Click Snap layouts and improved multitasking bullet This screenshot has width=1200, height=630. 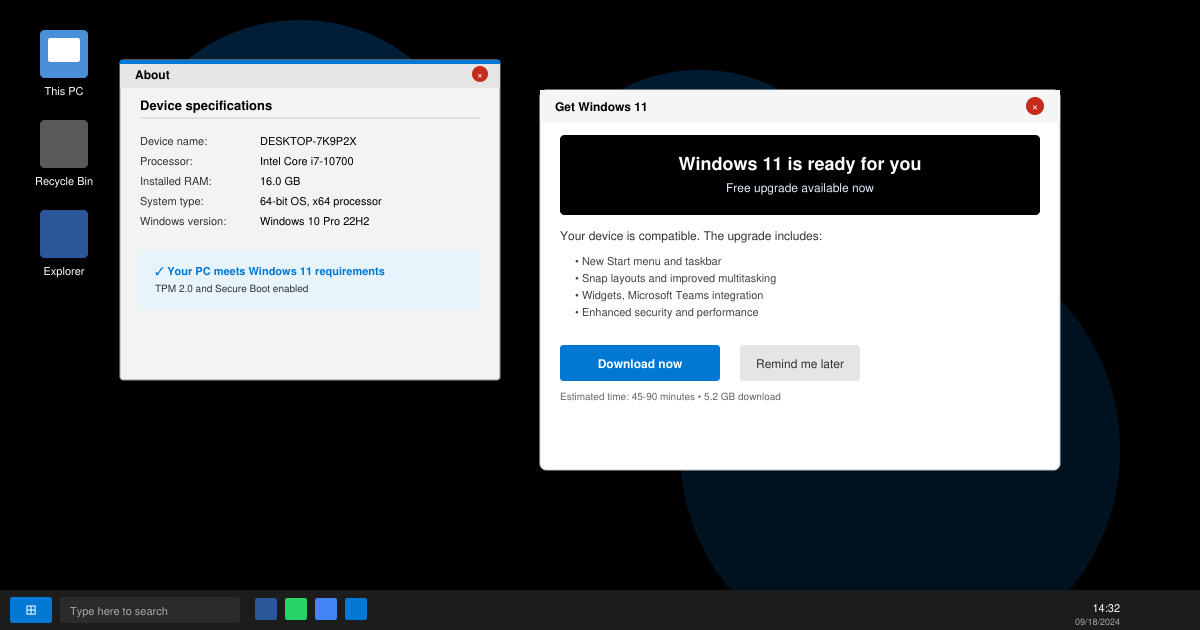point(676,278)
